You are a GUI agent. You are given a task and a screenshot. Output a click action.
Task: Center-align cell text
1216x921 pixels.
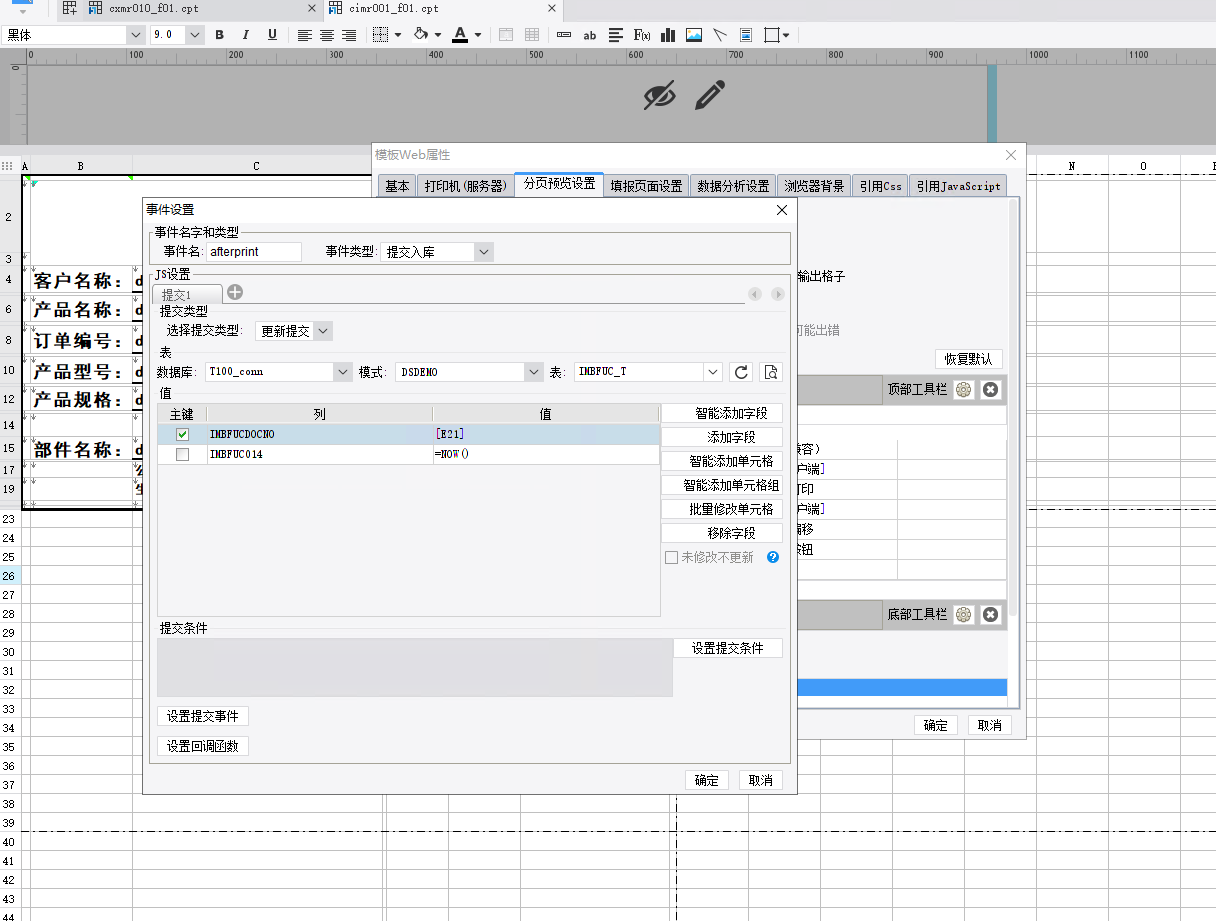tap(327, 35)
